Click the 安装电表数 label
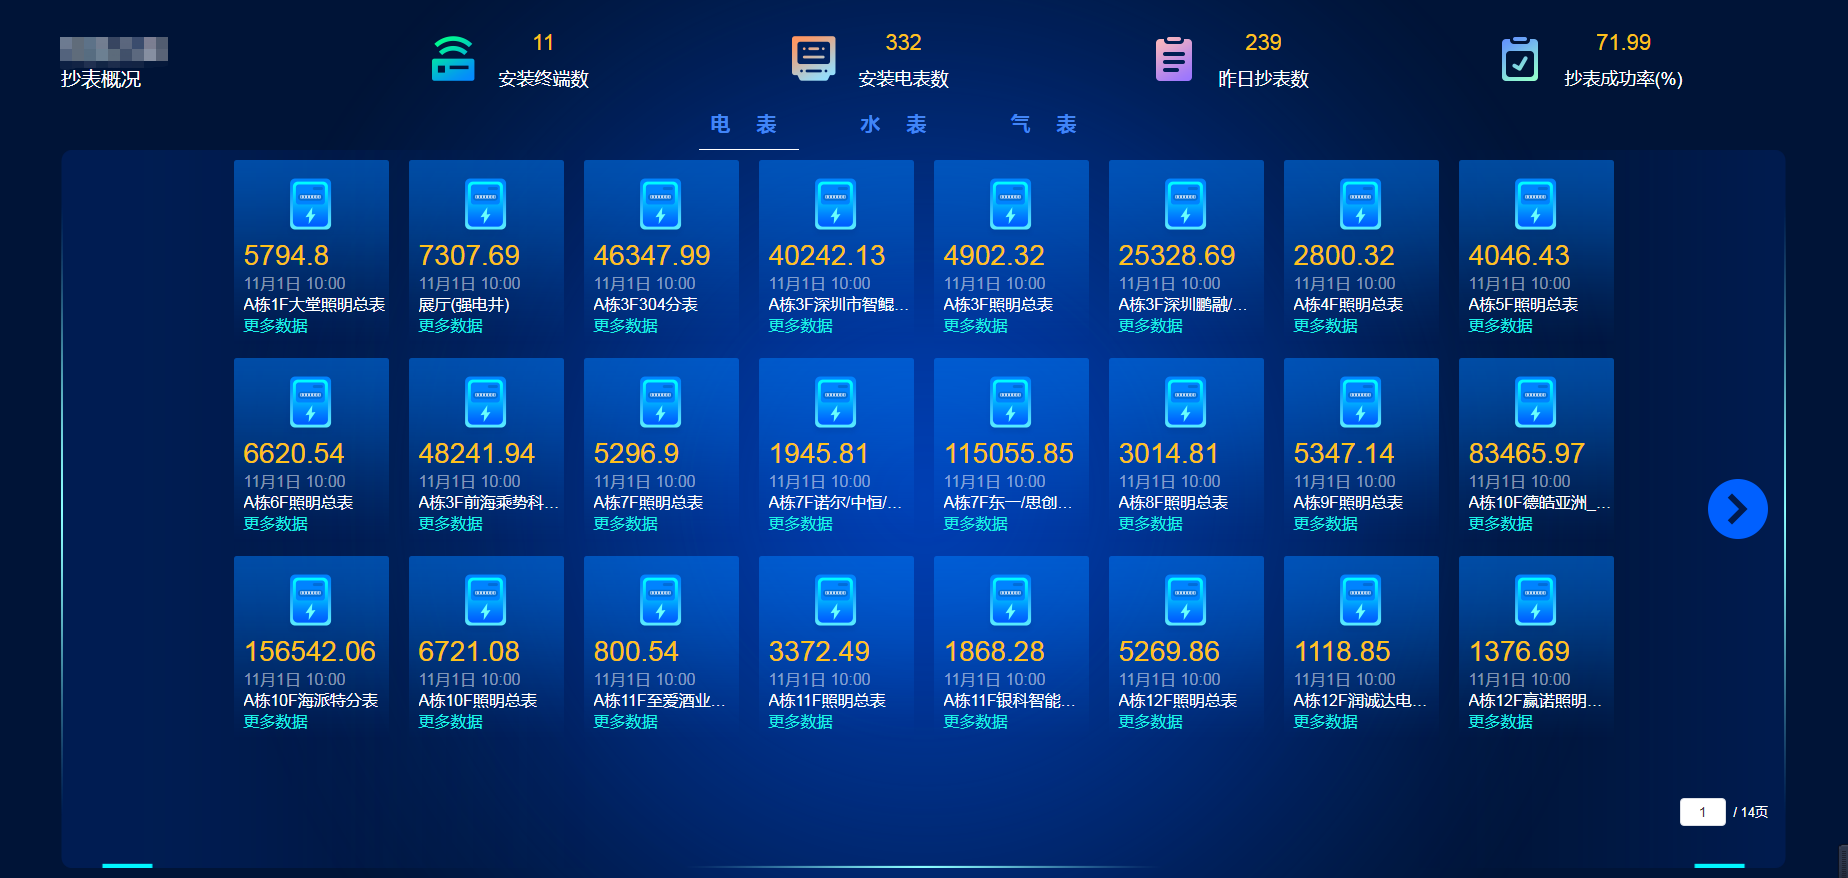1848x878 pixels. click(x=904, y=79)
